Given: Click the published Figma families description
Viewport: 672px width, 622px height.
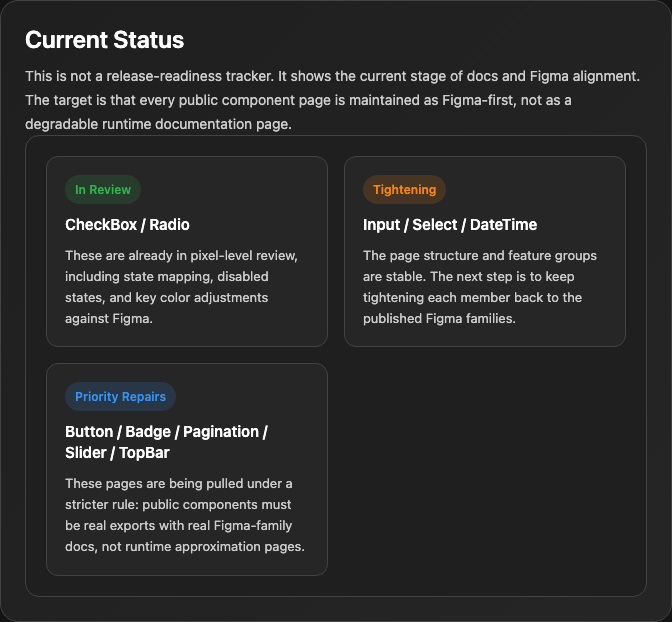Looking at the screenshot, I should 480,287.
